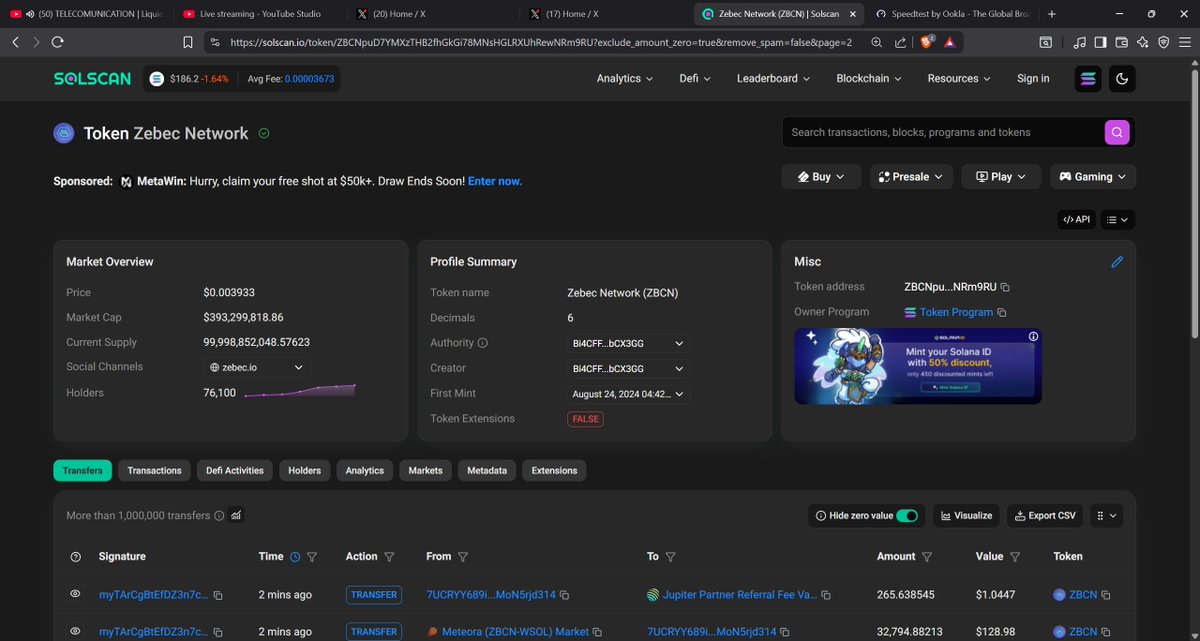
Task: Filter the From column
Action: 463,557
